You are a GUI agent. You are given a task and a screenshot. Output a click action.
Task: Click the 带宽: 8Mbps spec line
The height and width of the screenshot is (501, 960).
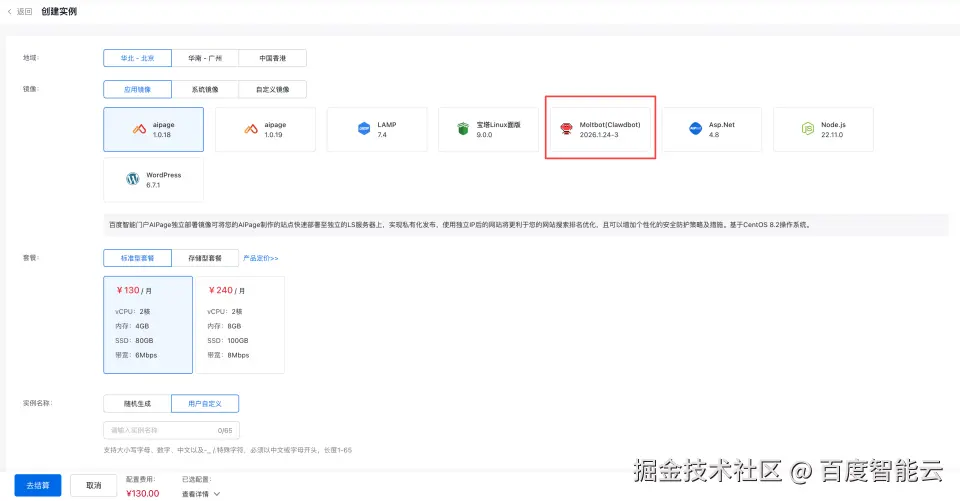click(228, 355)
